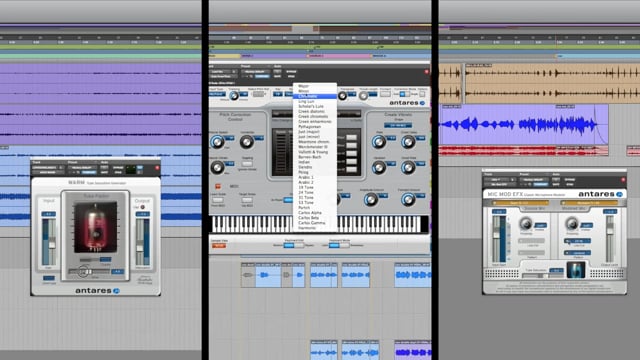The height and width of the screenshot is (360, 640).
Task: Toggle the Learn Scale From MIDI button
Action: coord(218,200)
